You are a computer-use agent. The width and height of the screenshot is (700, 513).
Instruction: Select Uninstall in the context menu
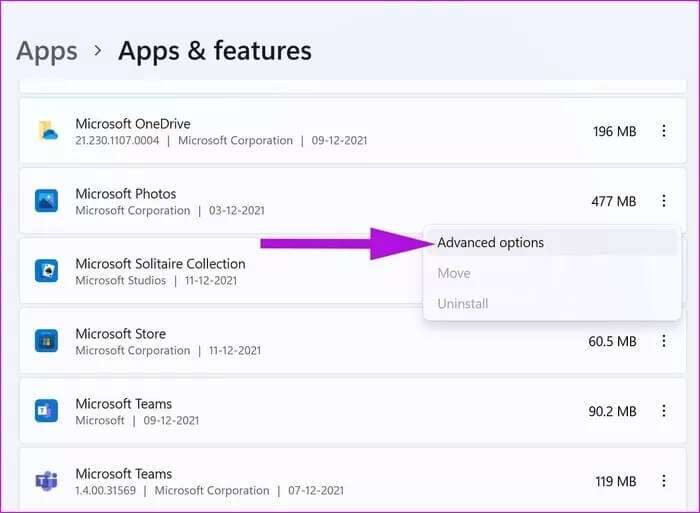(552, 304)
